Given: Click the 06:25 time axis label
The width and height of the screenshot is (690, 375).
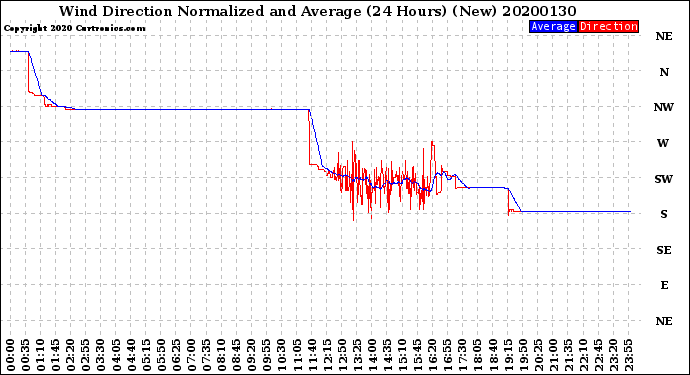Looking at the screenshot, I should 176,355.
